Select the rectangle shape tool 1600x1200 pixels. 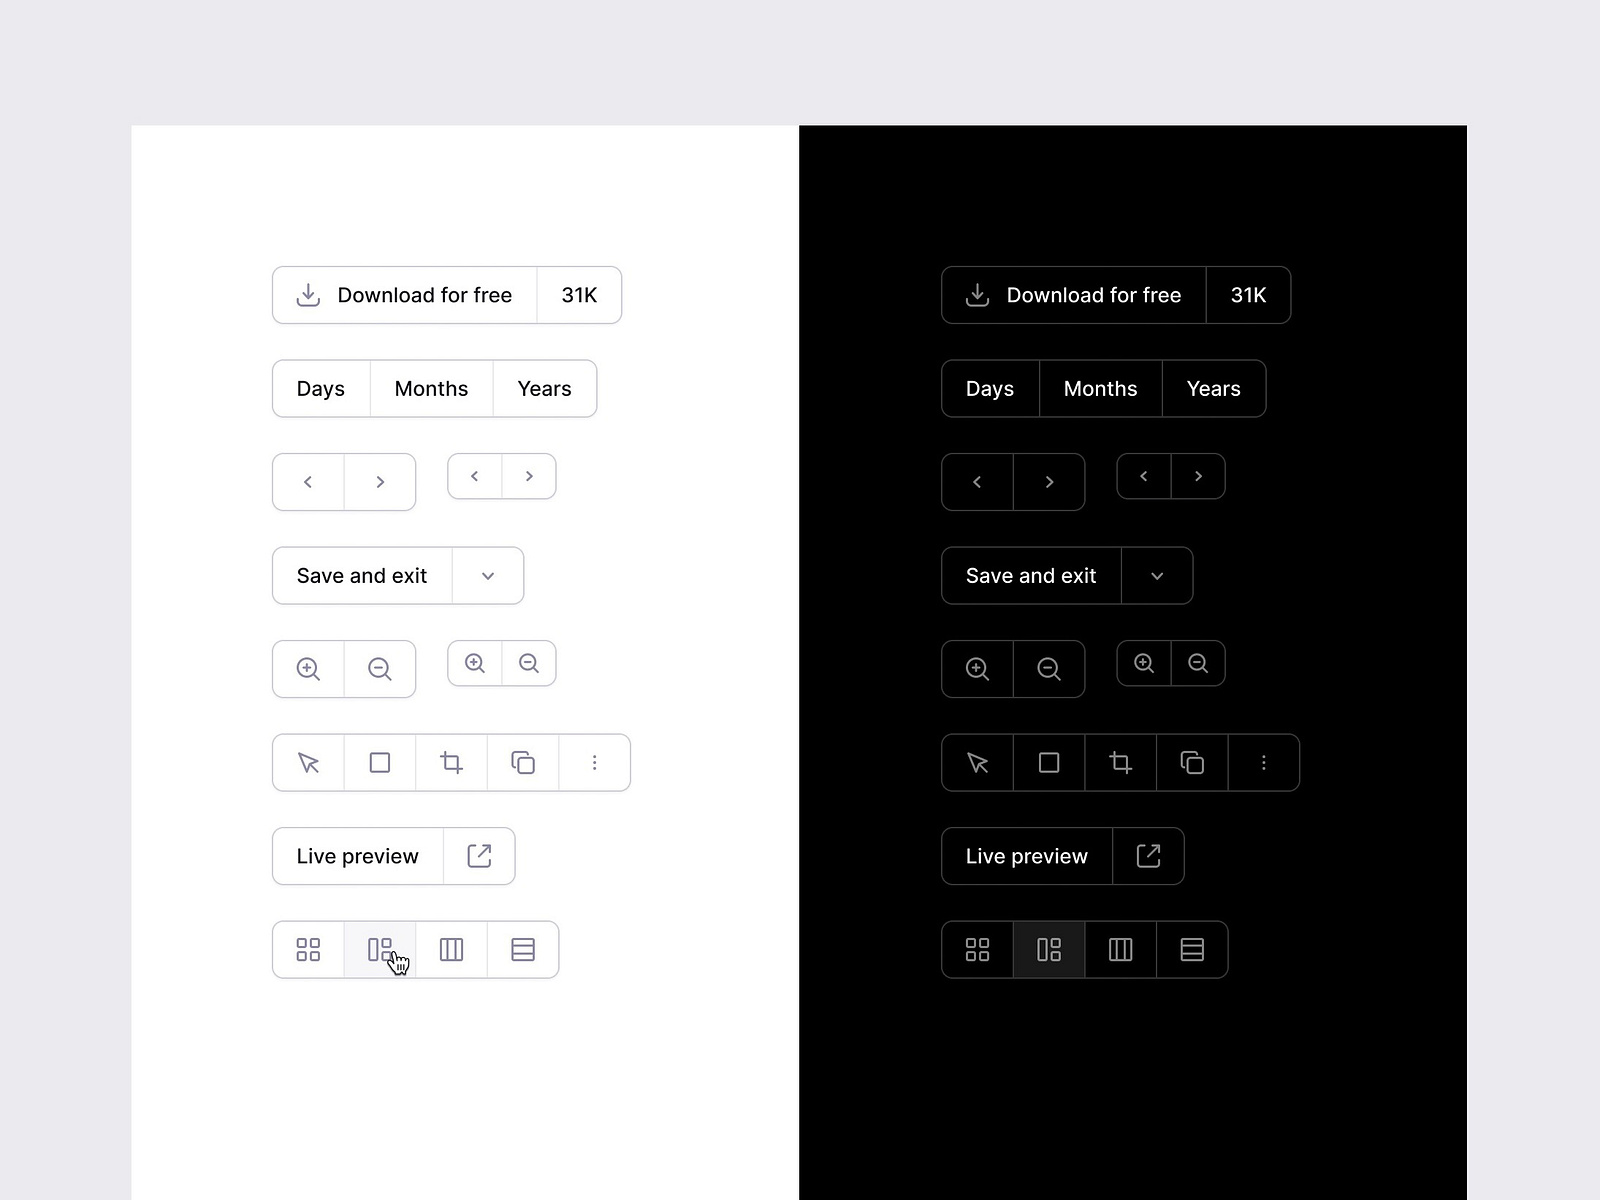pyautogui.click(x=379, y=762)
